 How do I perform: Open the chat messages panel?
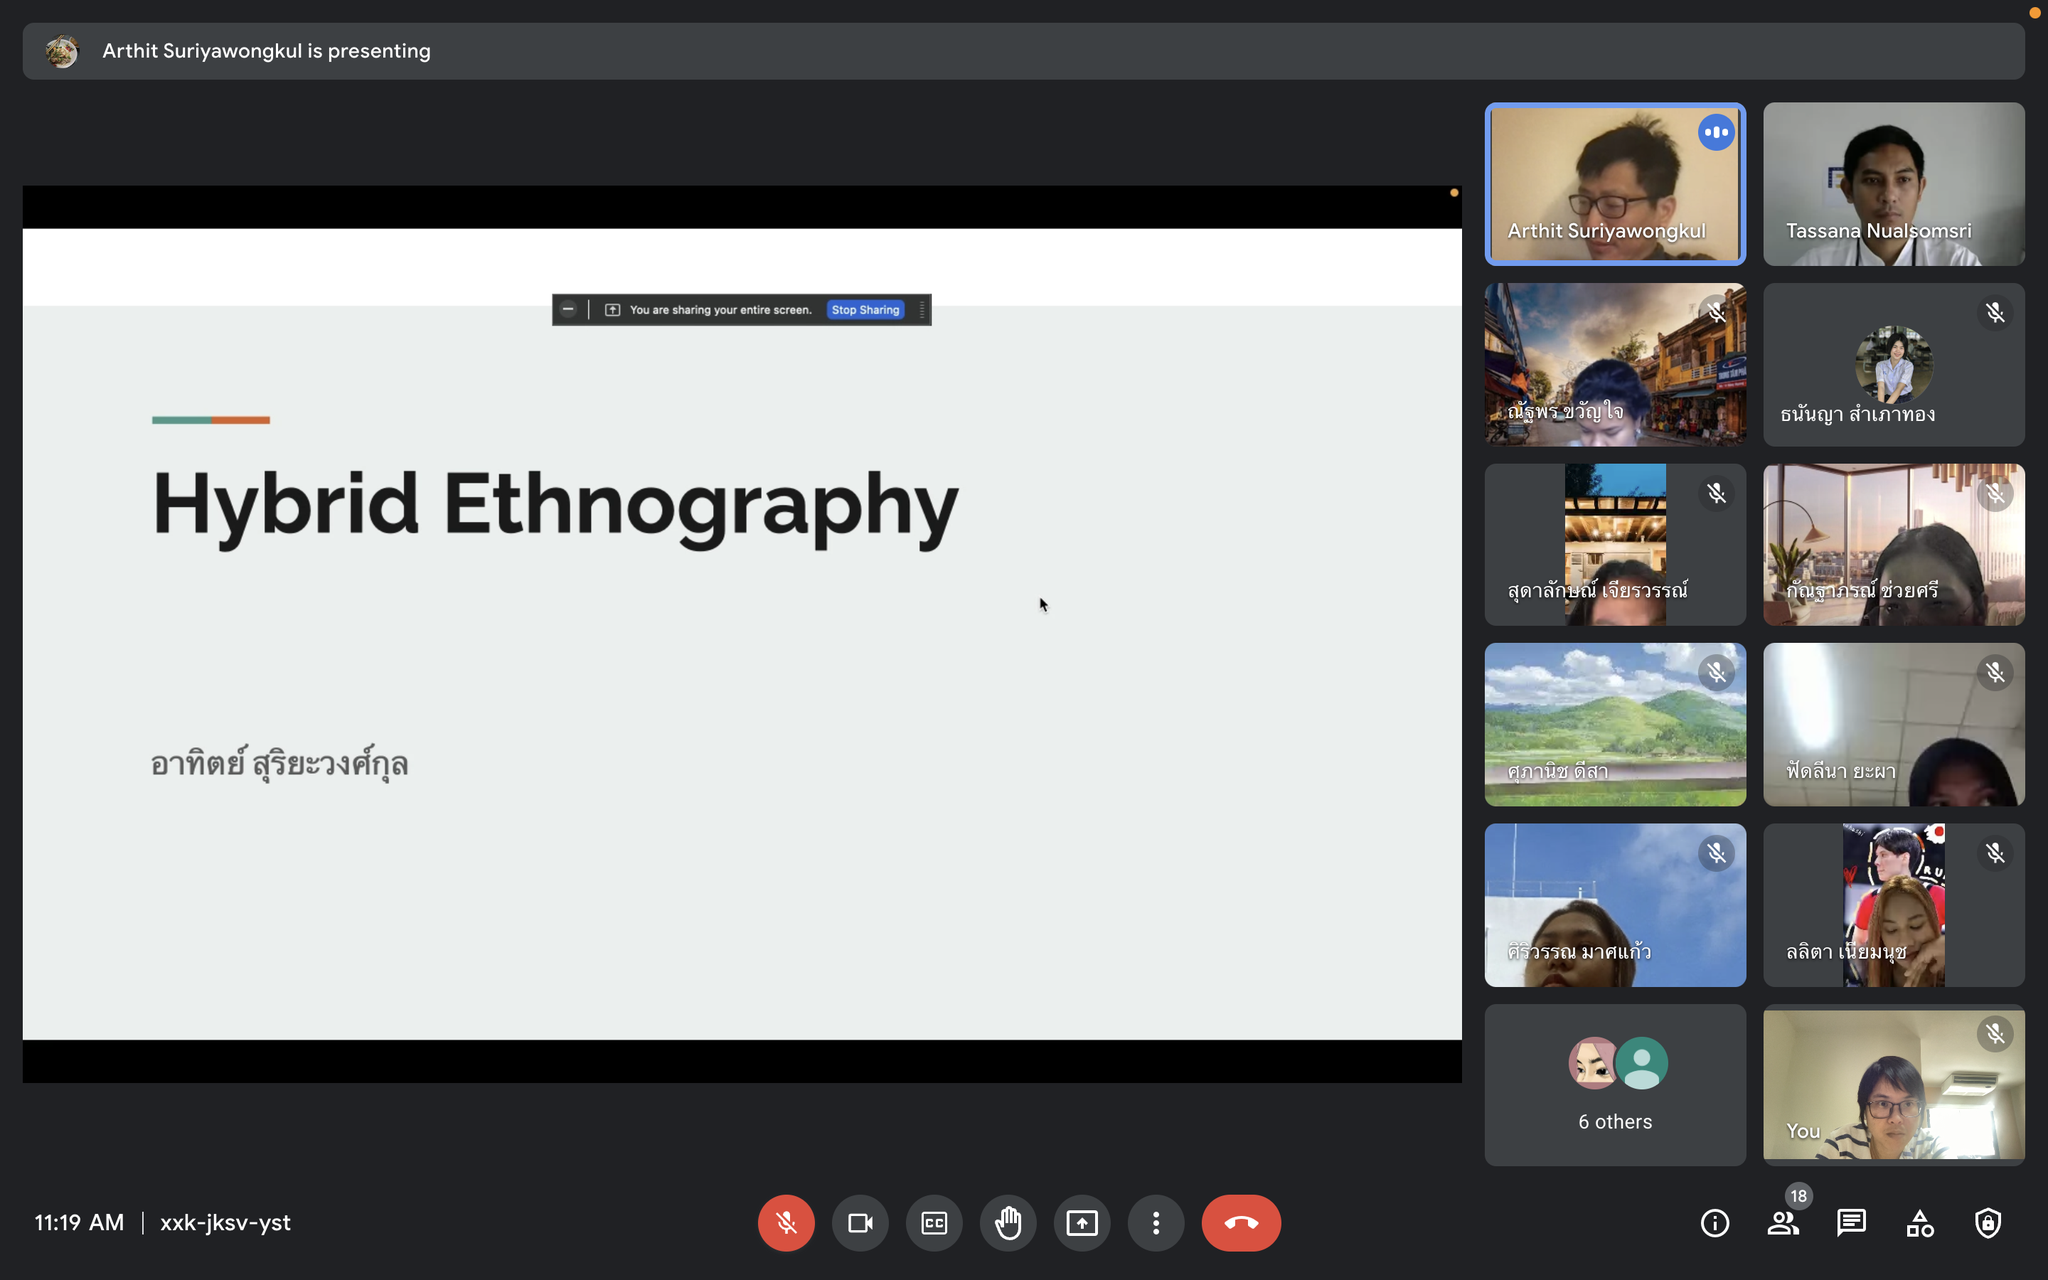click(1851, 1222)
